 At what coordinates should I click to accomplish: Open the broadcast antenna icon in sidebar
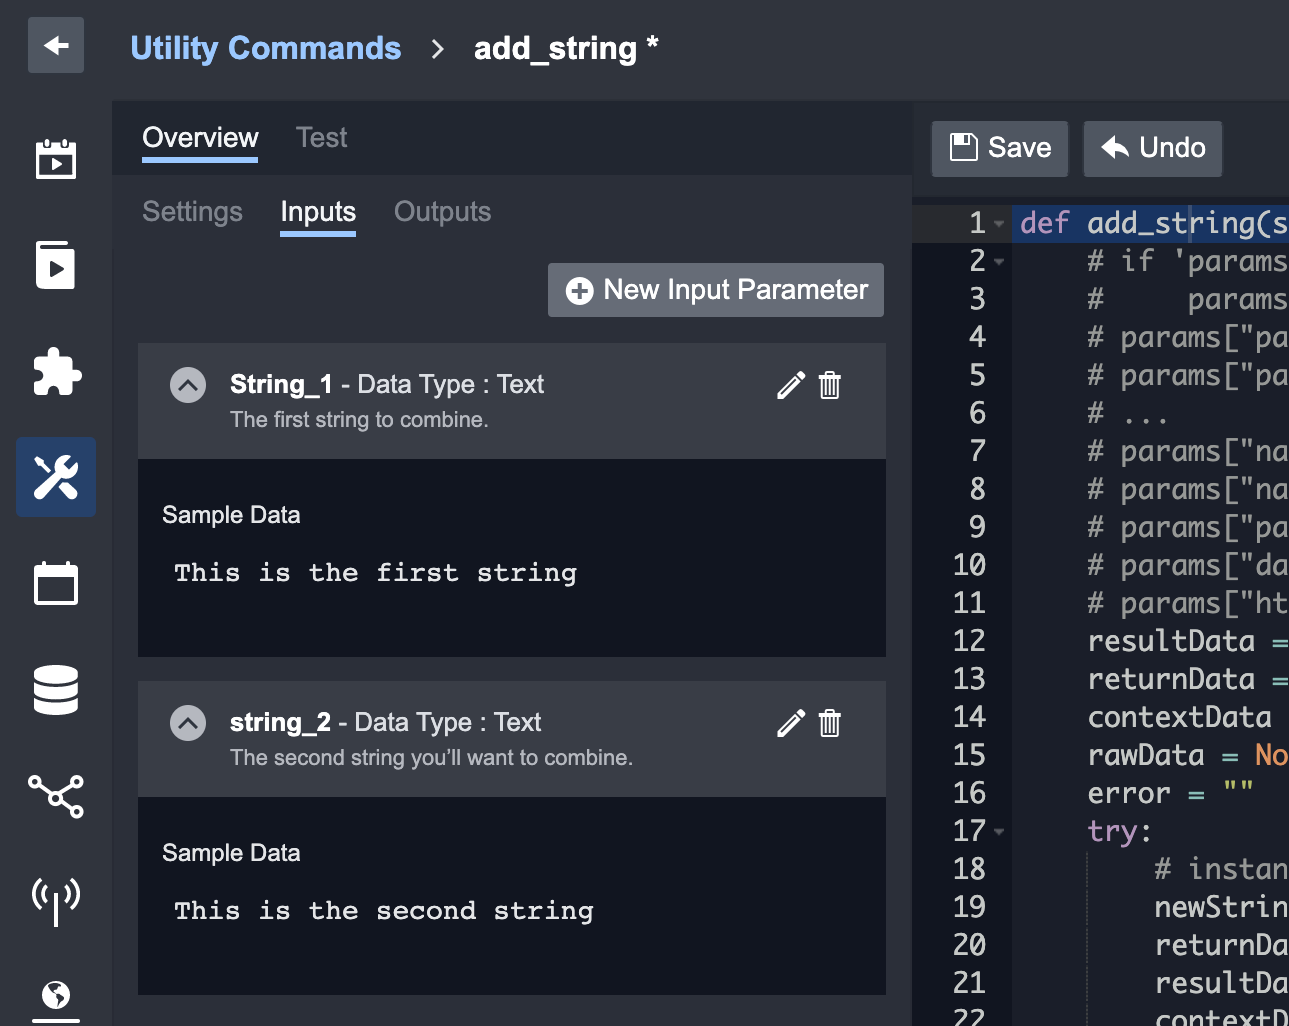point(56,900)
